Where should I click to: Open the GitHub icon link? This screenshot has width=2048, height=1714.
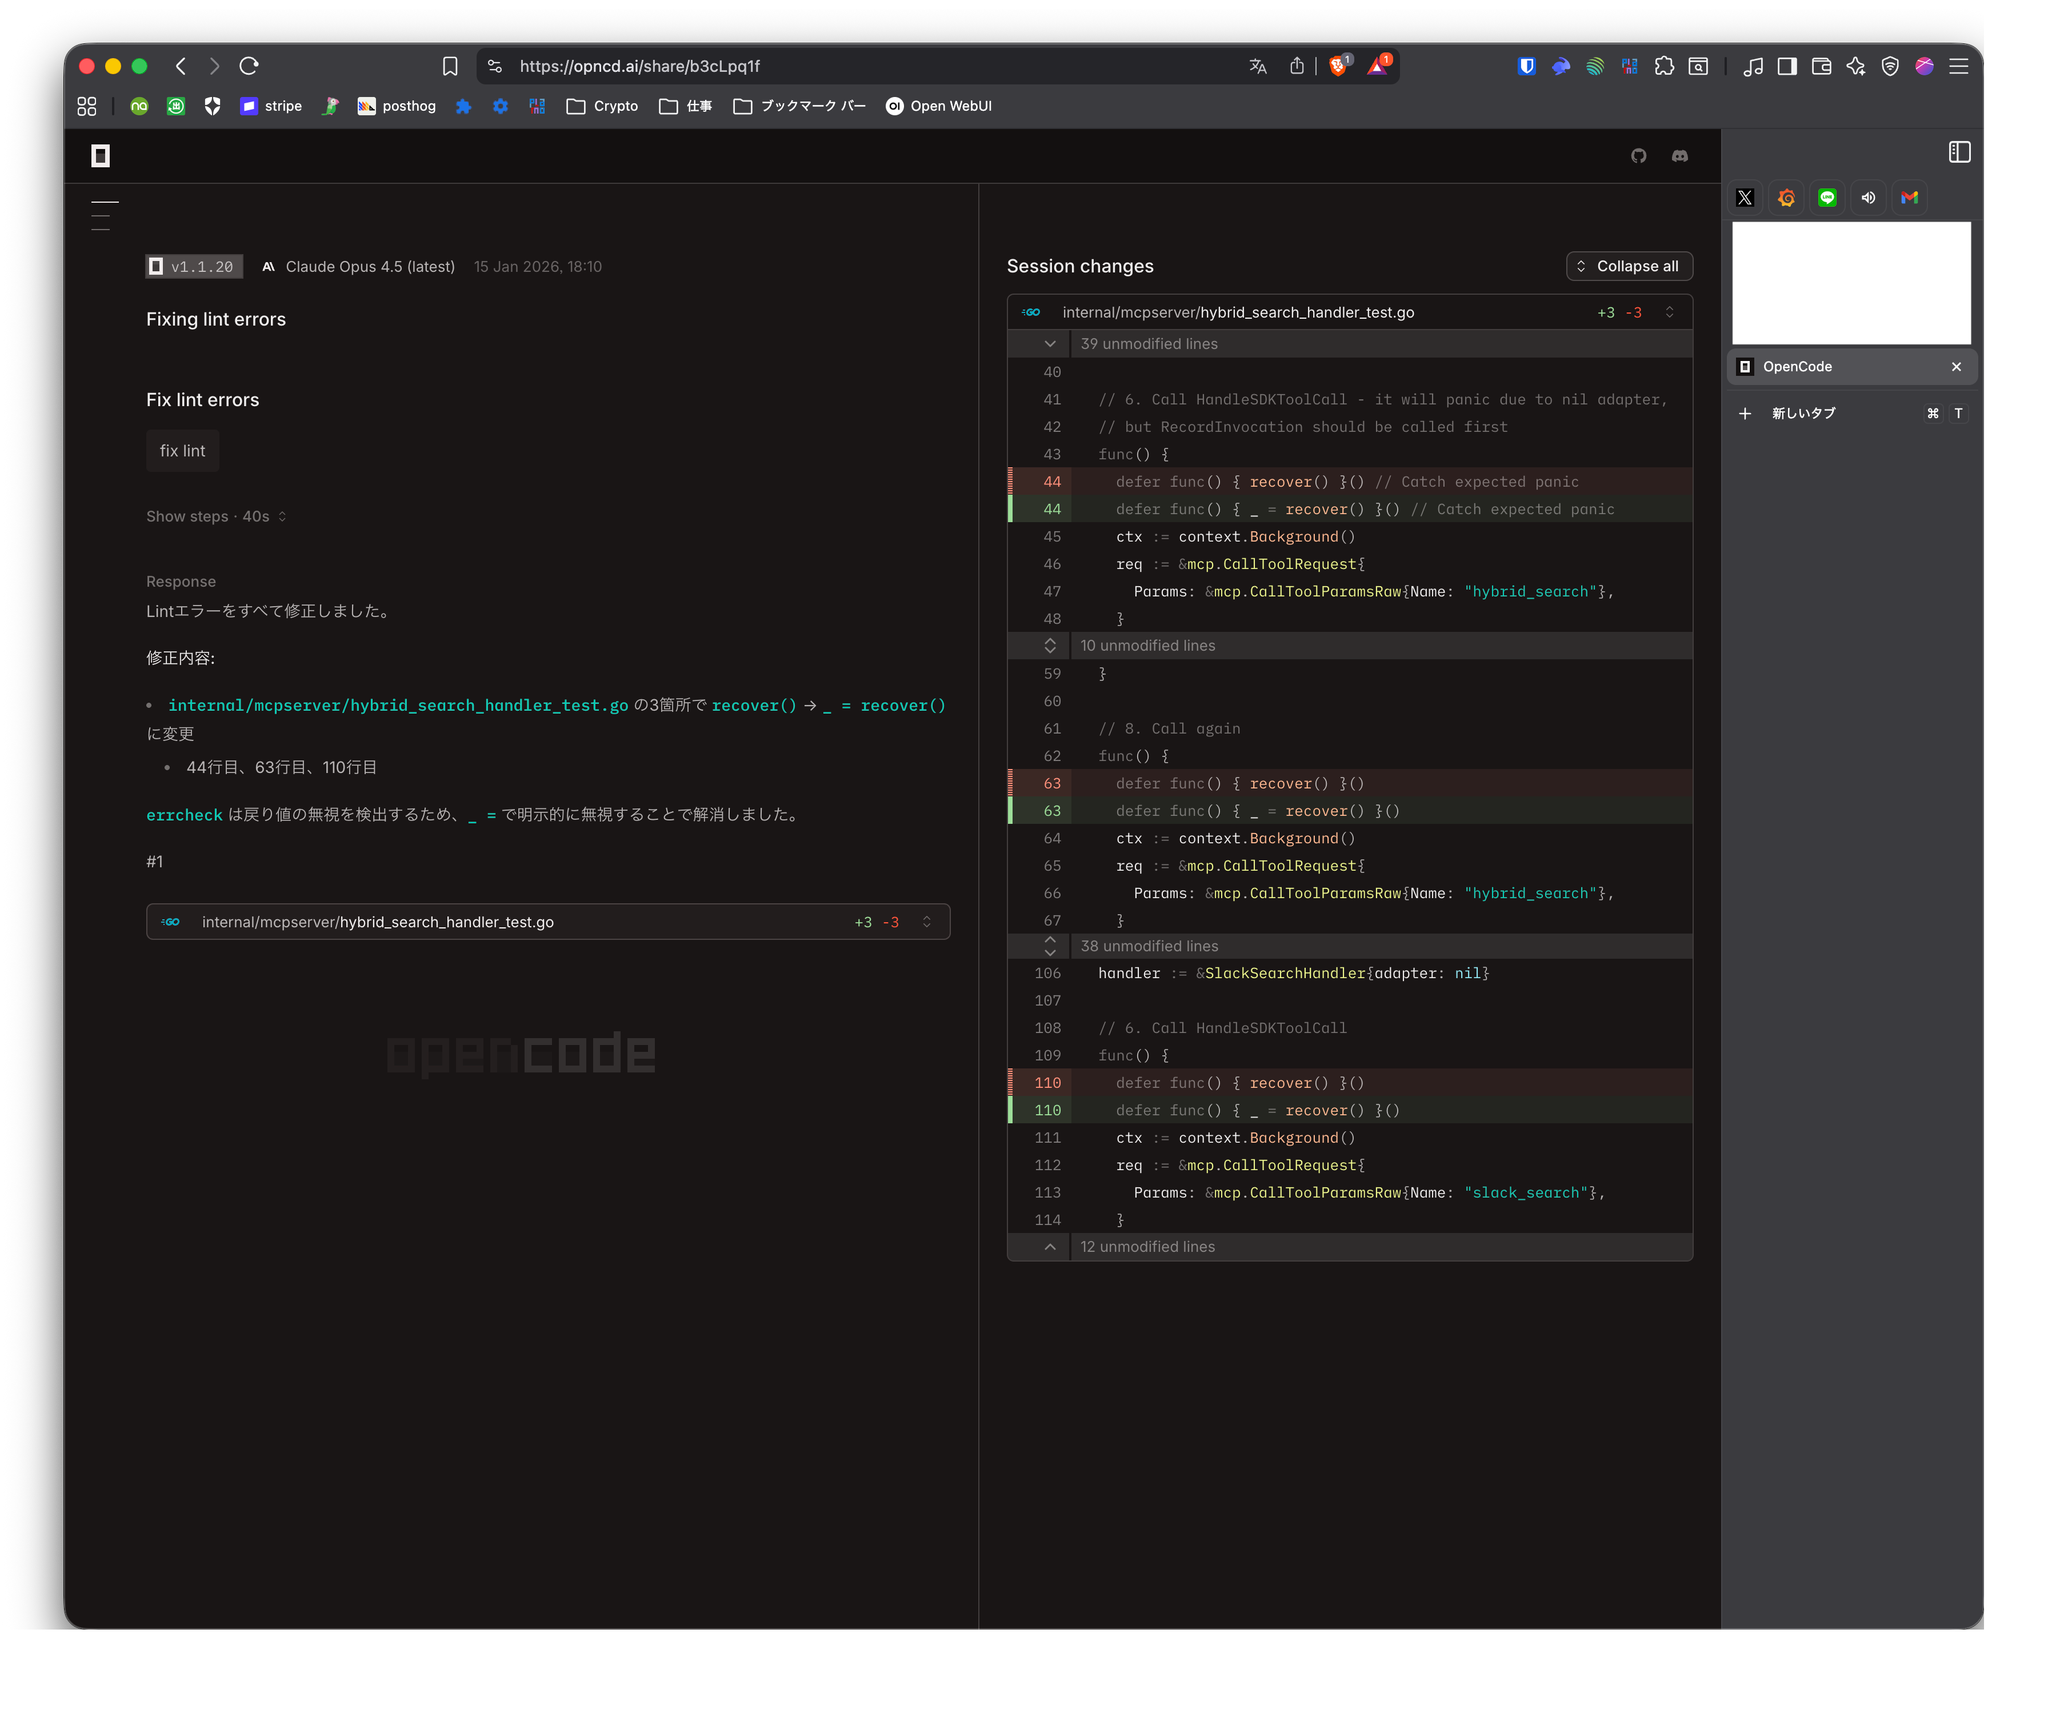point(1638,155)
